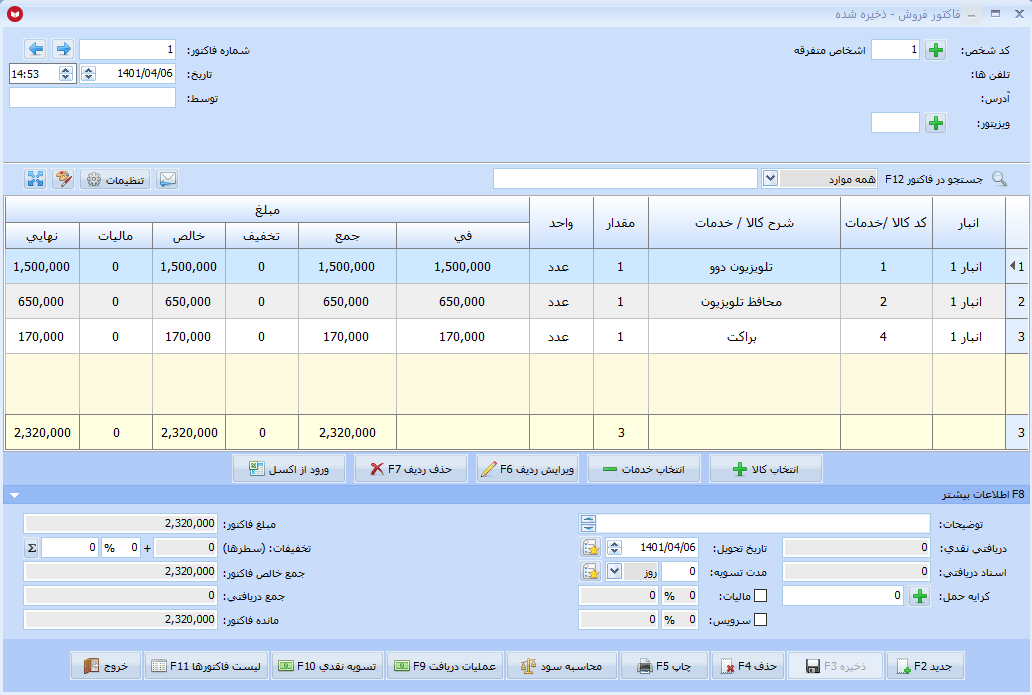The image size is (1032, 695).
Task: Click حذف F4 delete invoice button
Action: 748,666
